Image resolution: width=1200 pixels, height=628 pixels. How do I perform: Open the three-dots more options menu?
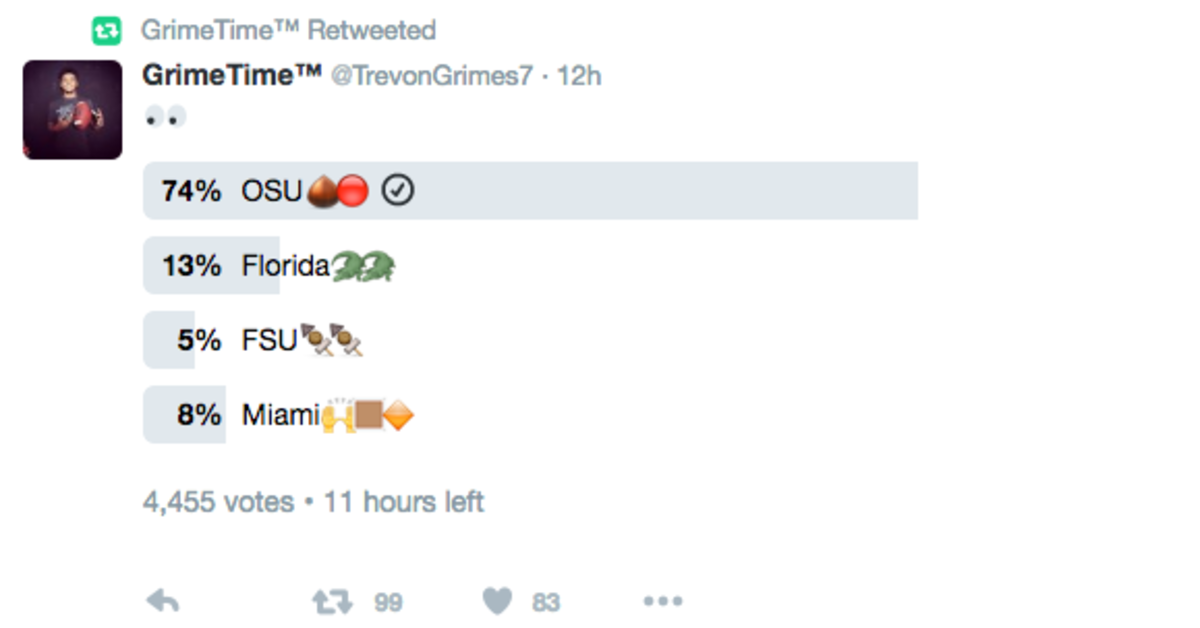pos(663,601)
